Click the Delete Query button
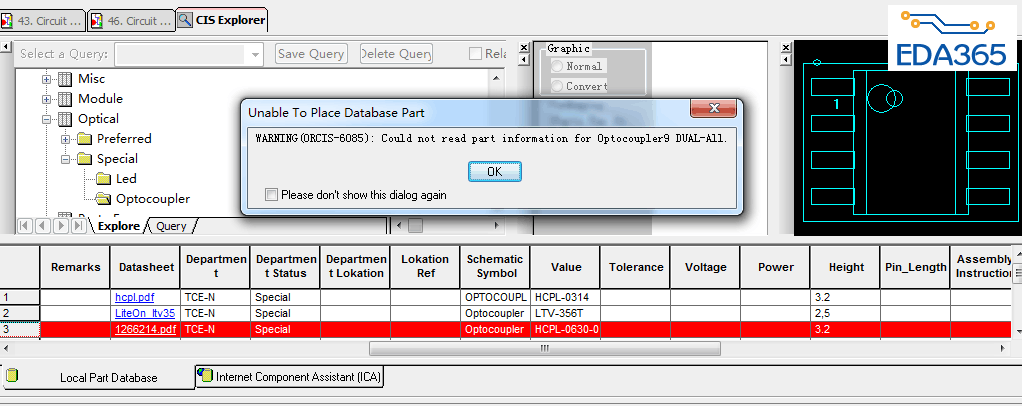Image resolution: width=1022 pixels, height=406 pixels. (396, 54)
